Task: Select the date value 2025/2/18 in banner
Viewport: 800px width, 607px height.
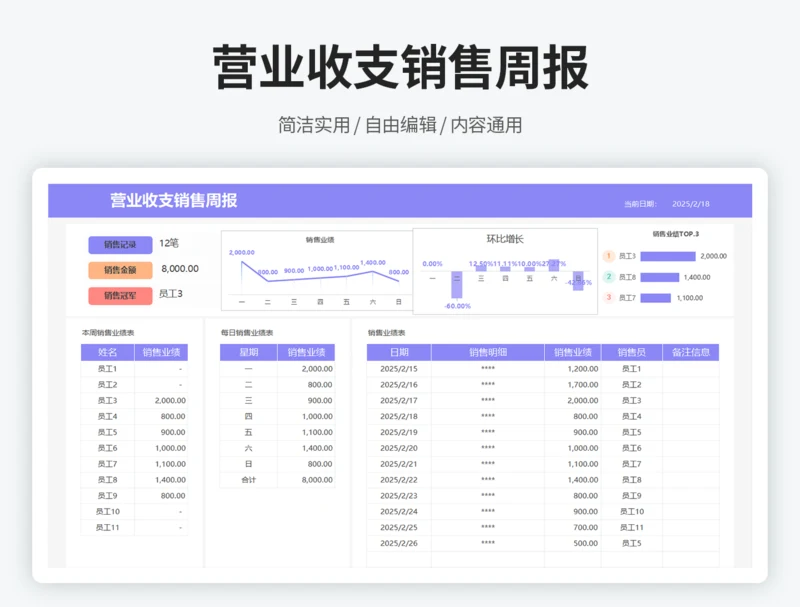Action: [x=691, y=204]
